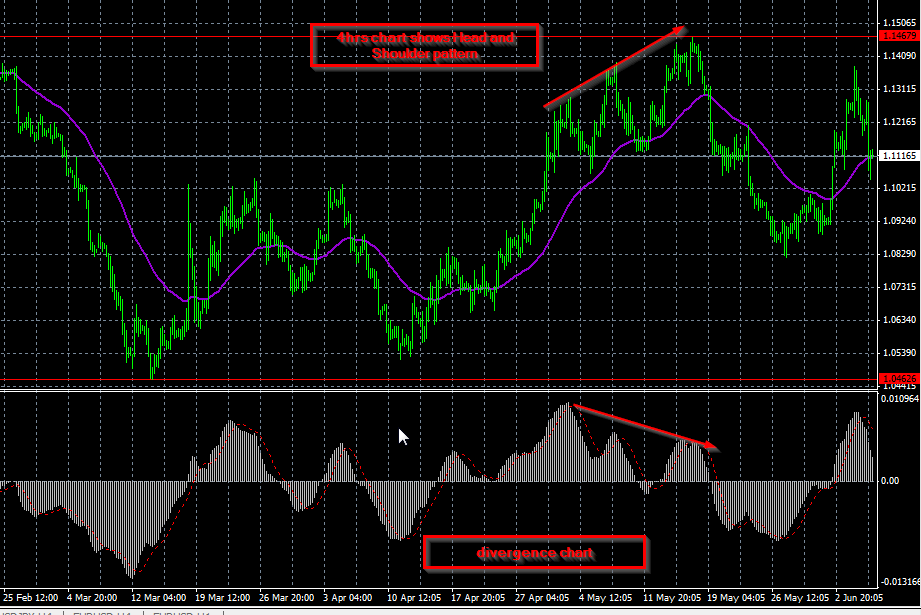The image size is (921, 615).
Task: Select the current price tag 1.11165
Action: point(899,156)
